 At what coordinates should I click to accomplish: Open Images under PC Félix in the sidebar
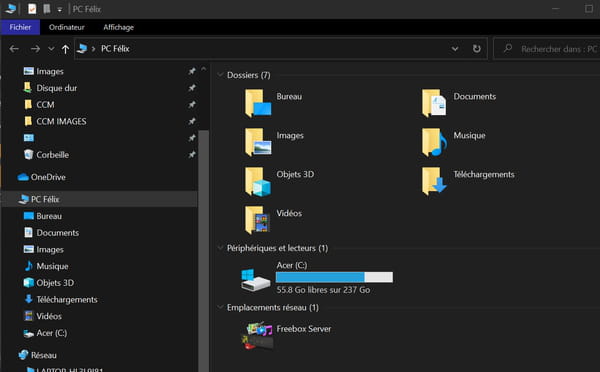point(50,250)
